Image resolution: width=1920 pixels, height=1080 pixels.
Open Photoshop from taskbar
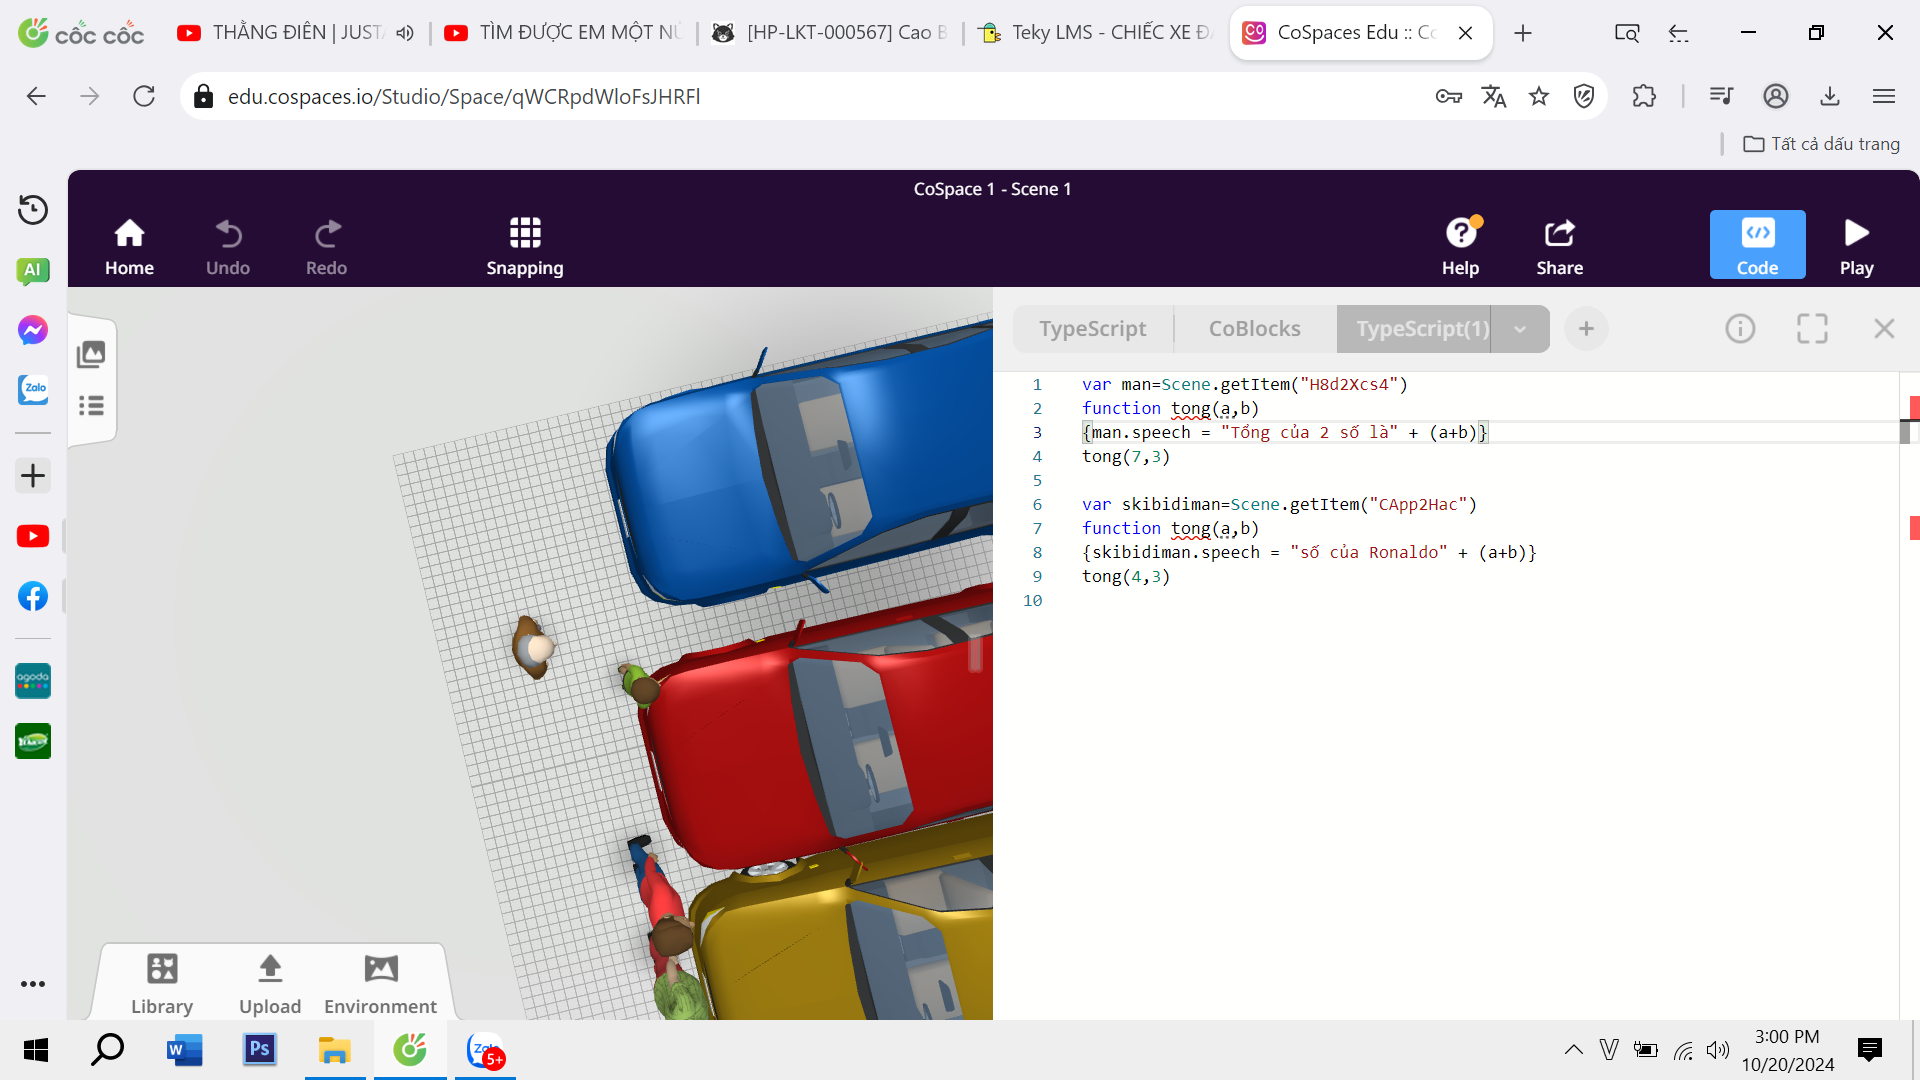(260, 1050)
